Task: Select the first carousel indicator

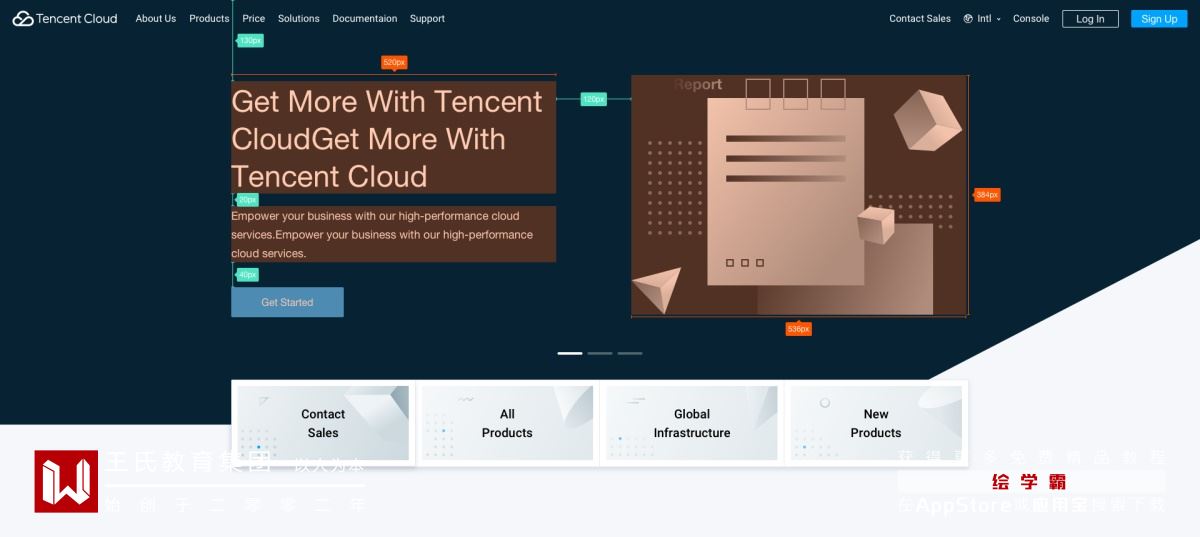Action: 570,353
